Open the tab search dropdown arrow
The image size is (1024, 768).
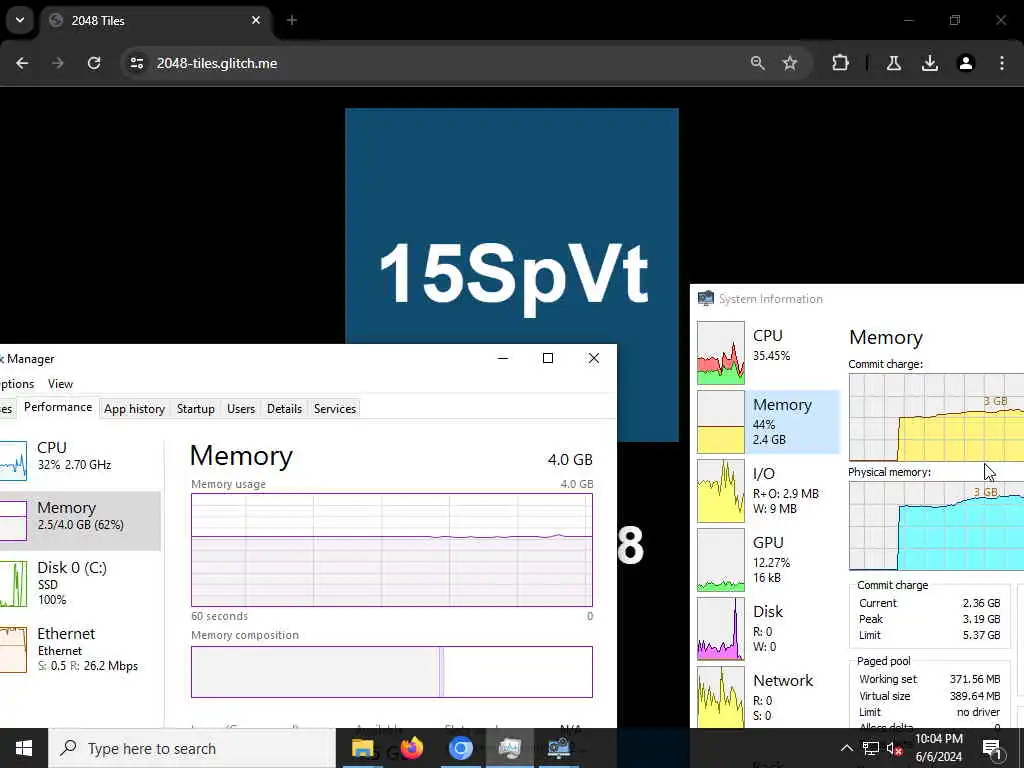tap(20, 20)
